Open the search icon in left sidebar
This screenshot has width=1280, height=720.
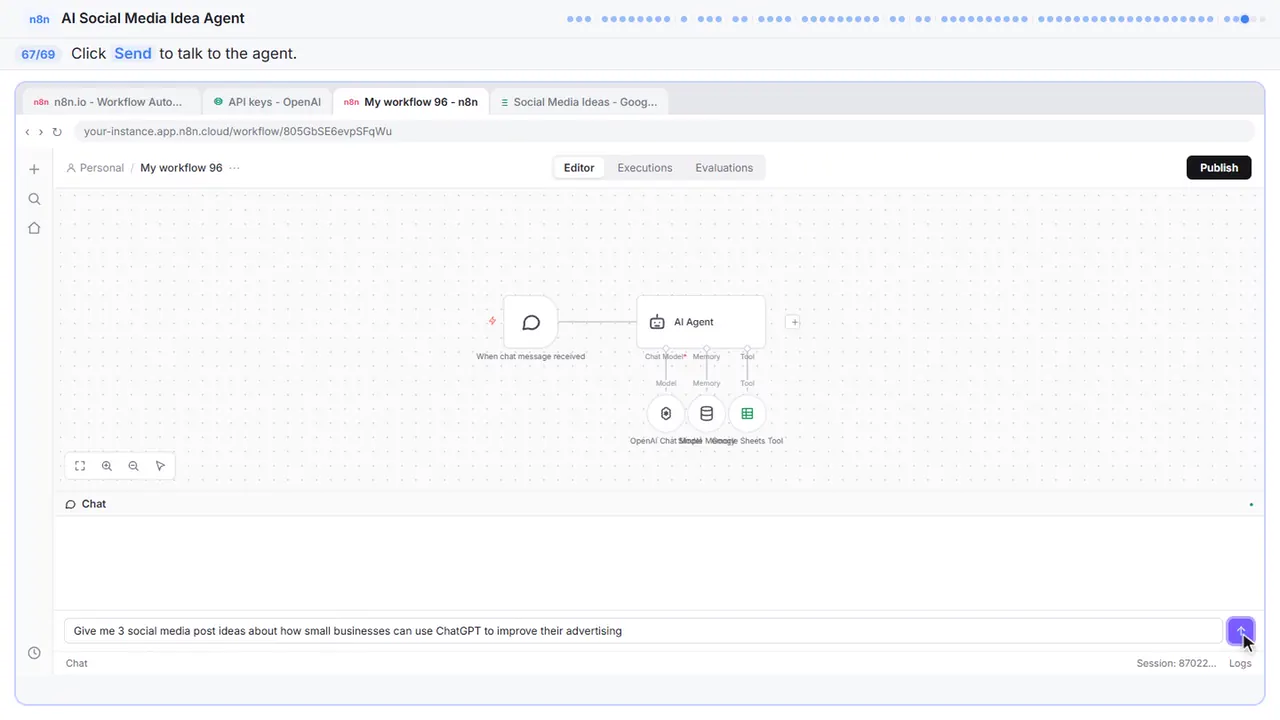pos(34,199)
